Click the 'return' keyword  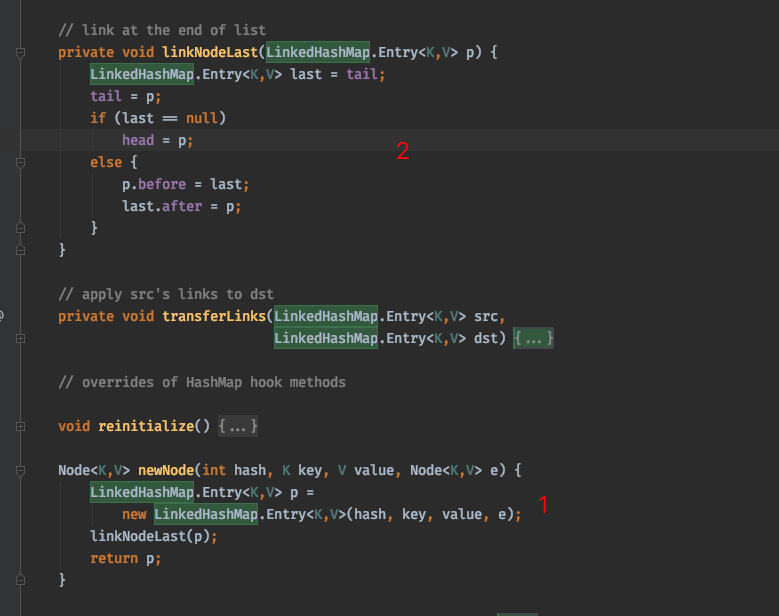114,558
